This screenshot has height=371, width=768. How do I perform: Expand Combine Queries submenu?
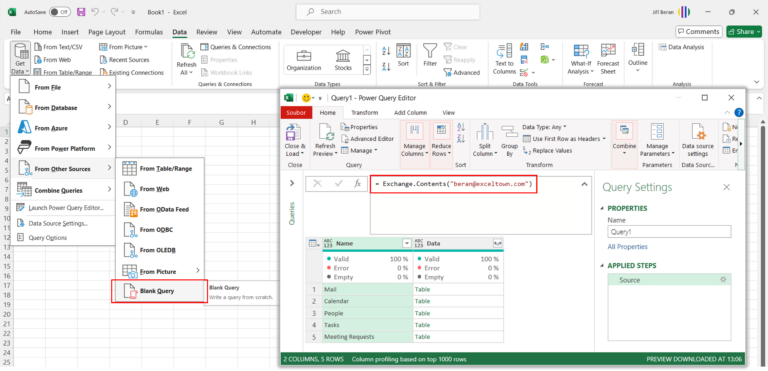pos(63,190)
